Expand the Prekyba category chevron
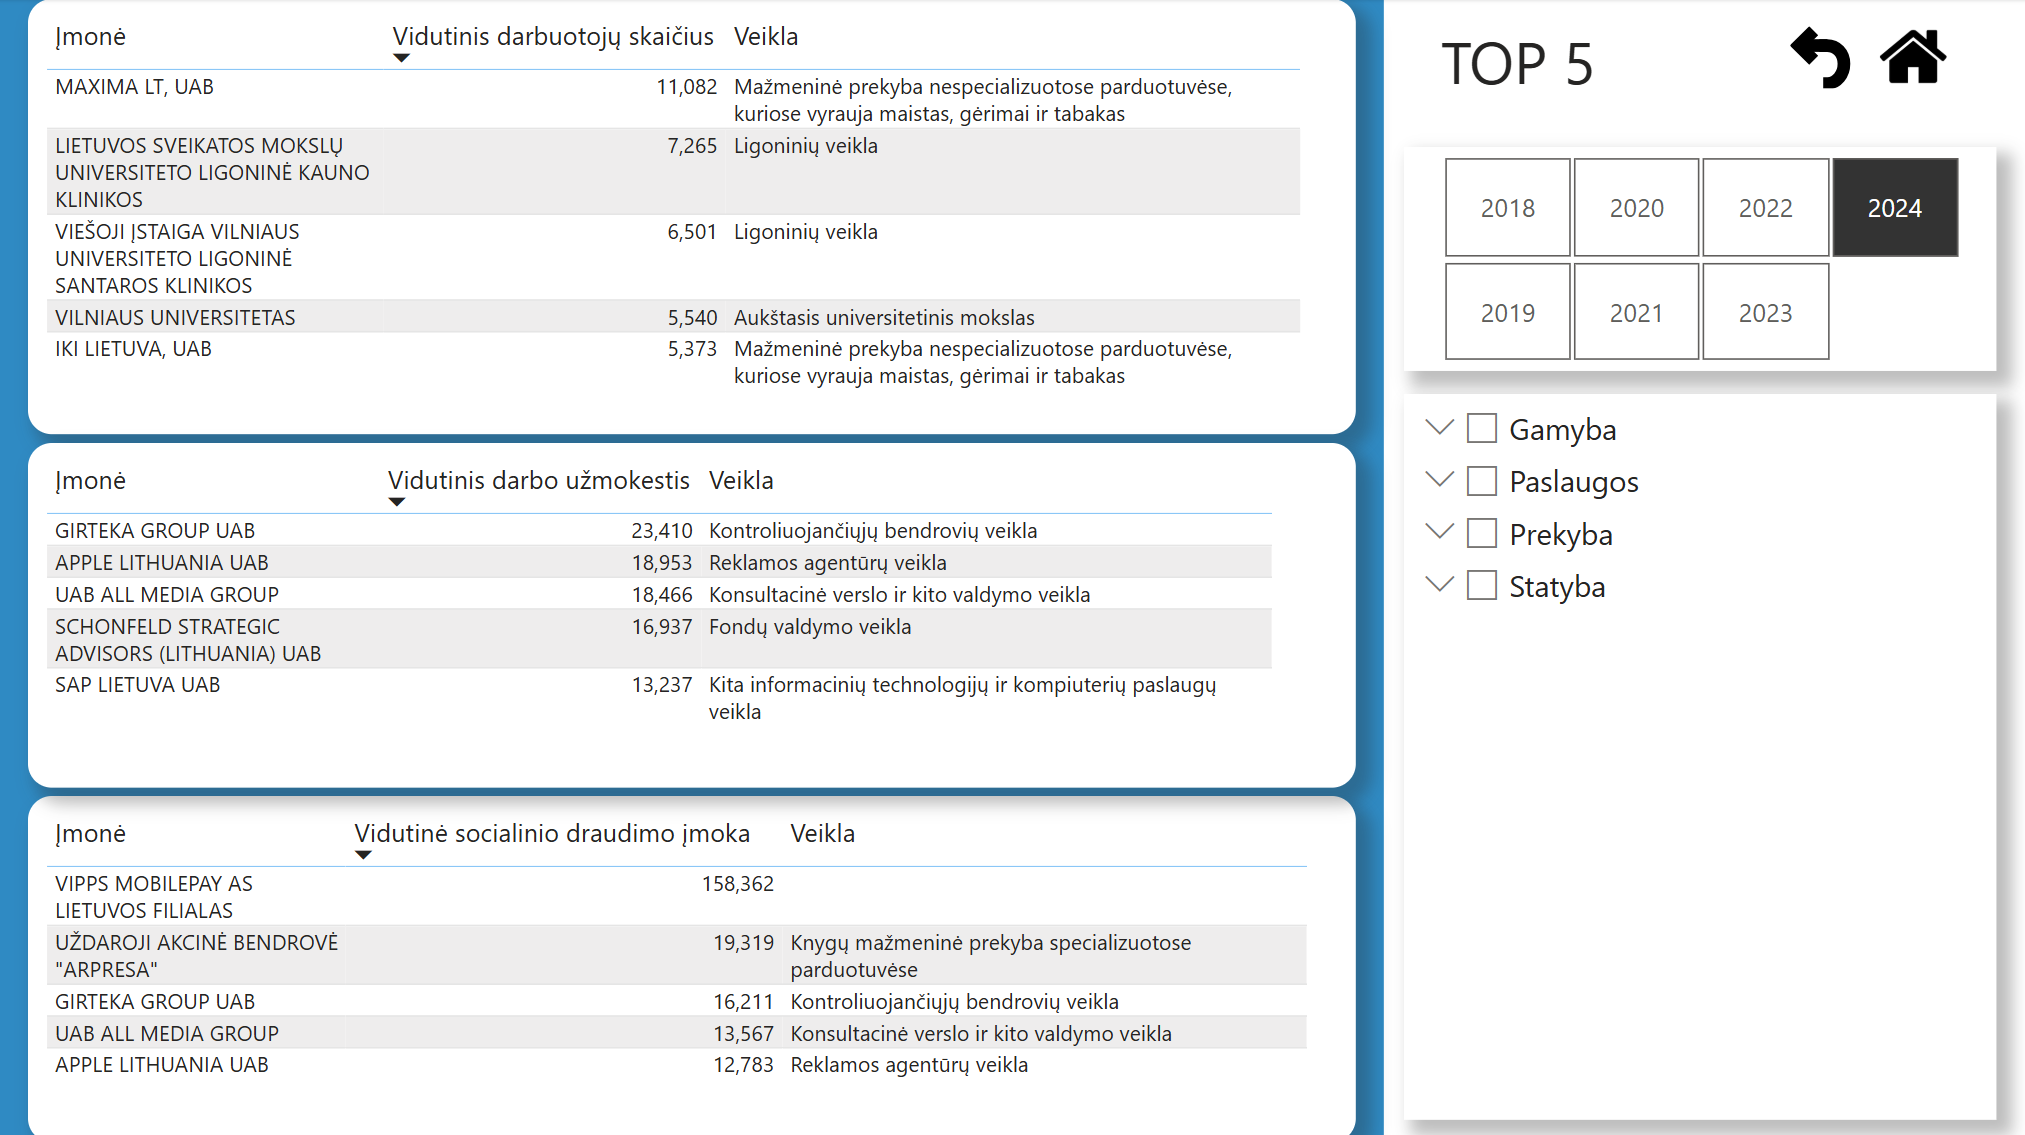Image resolution: width=2025 pixels, height=1135 pixels. click(x=1439, y=532)
